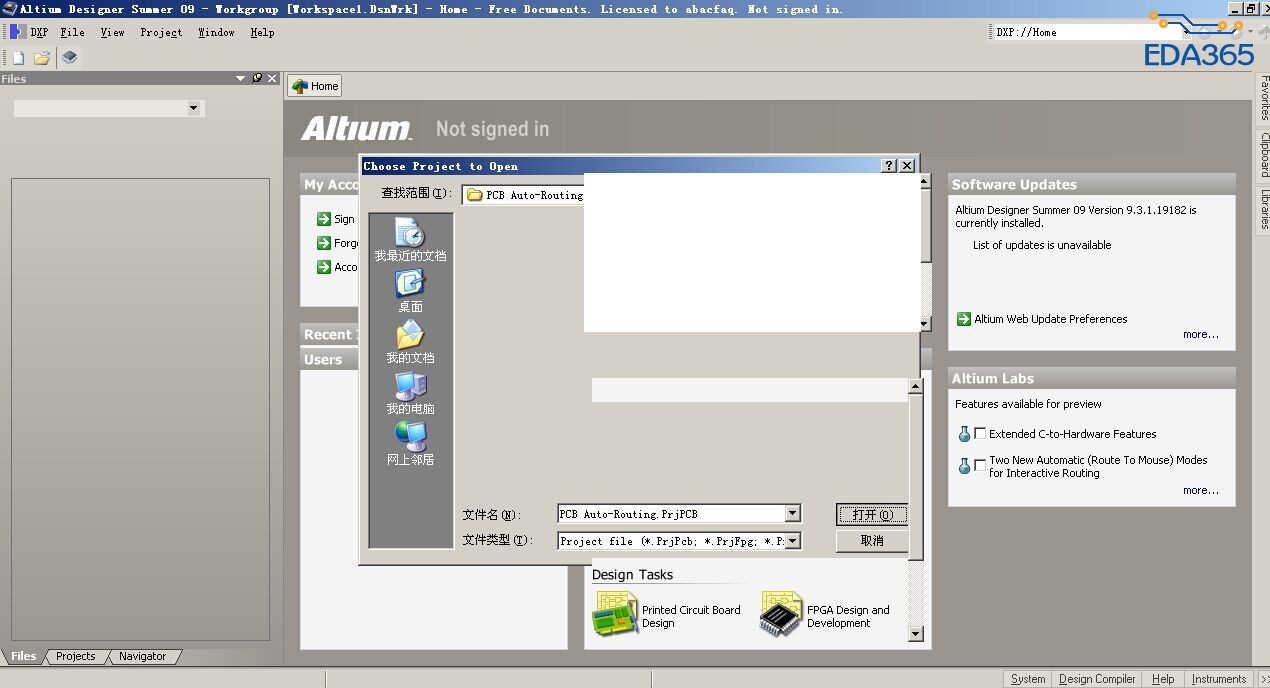Click the Cancel (取消) button
Screen dimensions: 1270x688
872,541
